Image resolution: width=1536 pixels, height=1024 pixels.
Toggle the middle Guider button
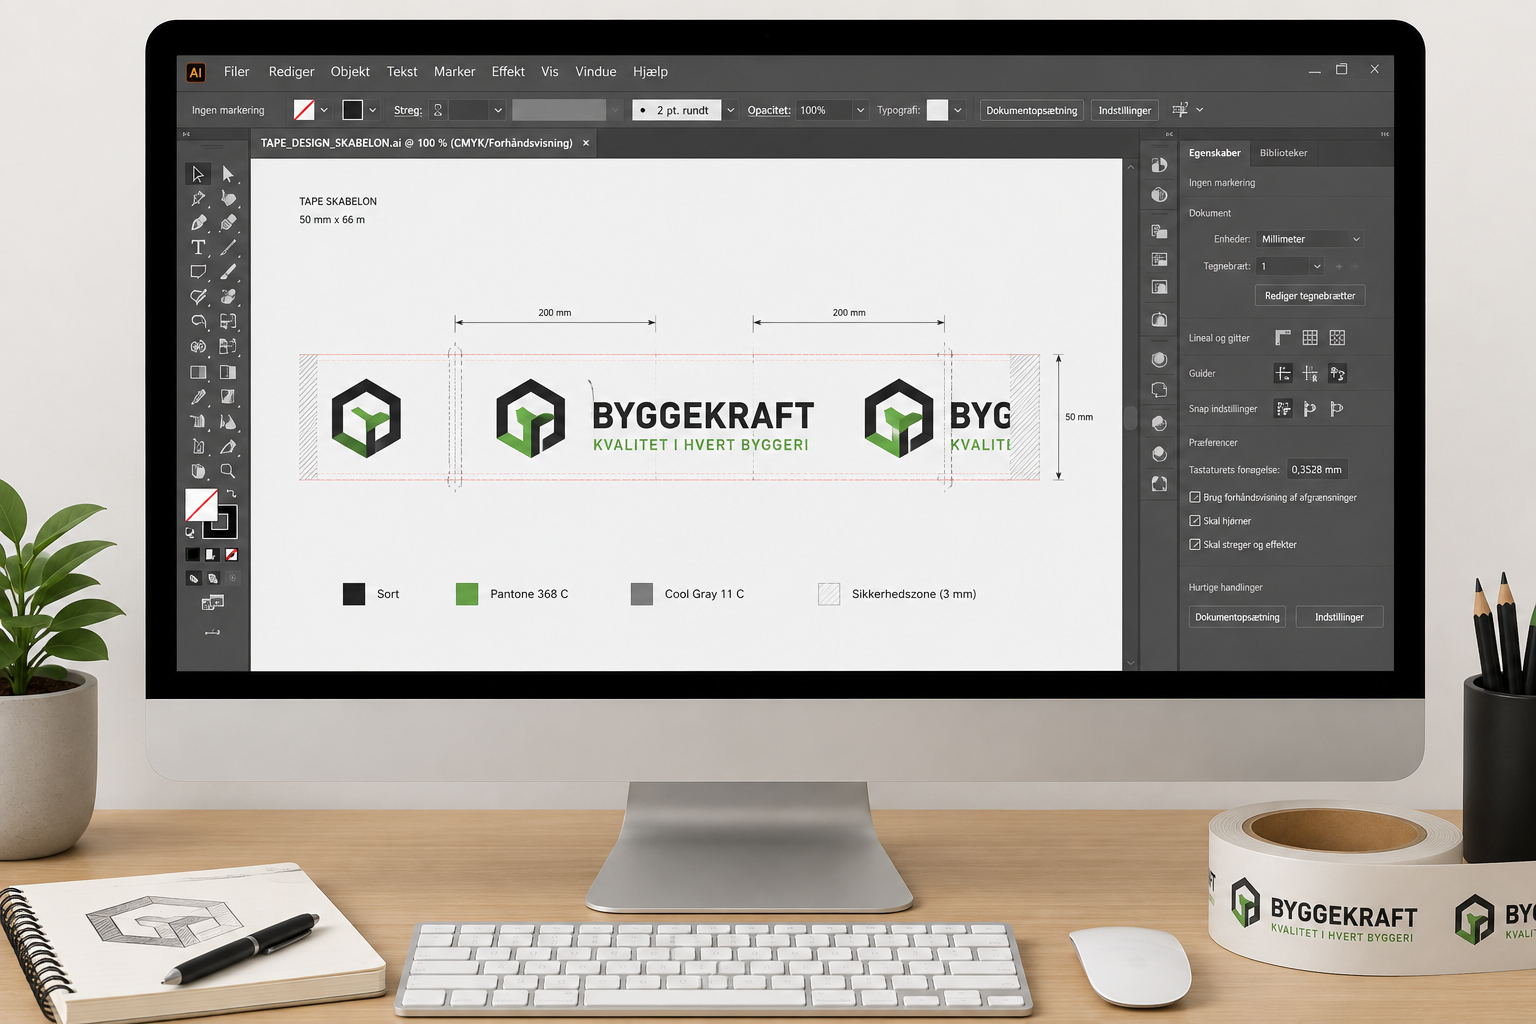click(x=1310, y=374)
